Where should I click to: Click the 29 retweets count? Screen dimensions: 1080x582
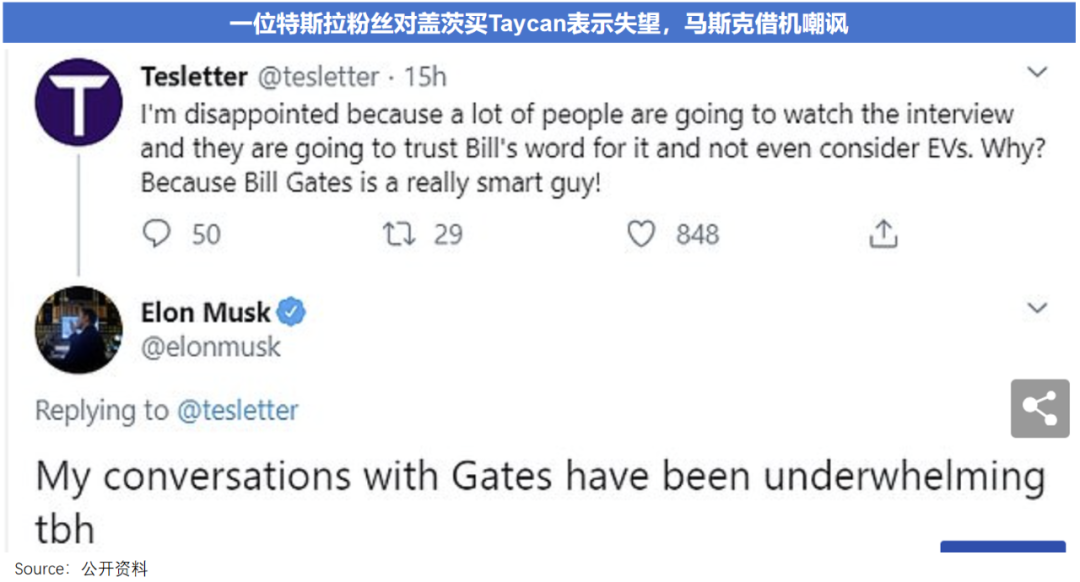(448, 235)
